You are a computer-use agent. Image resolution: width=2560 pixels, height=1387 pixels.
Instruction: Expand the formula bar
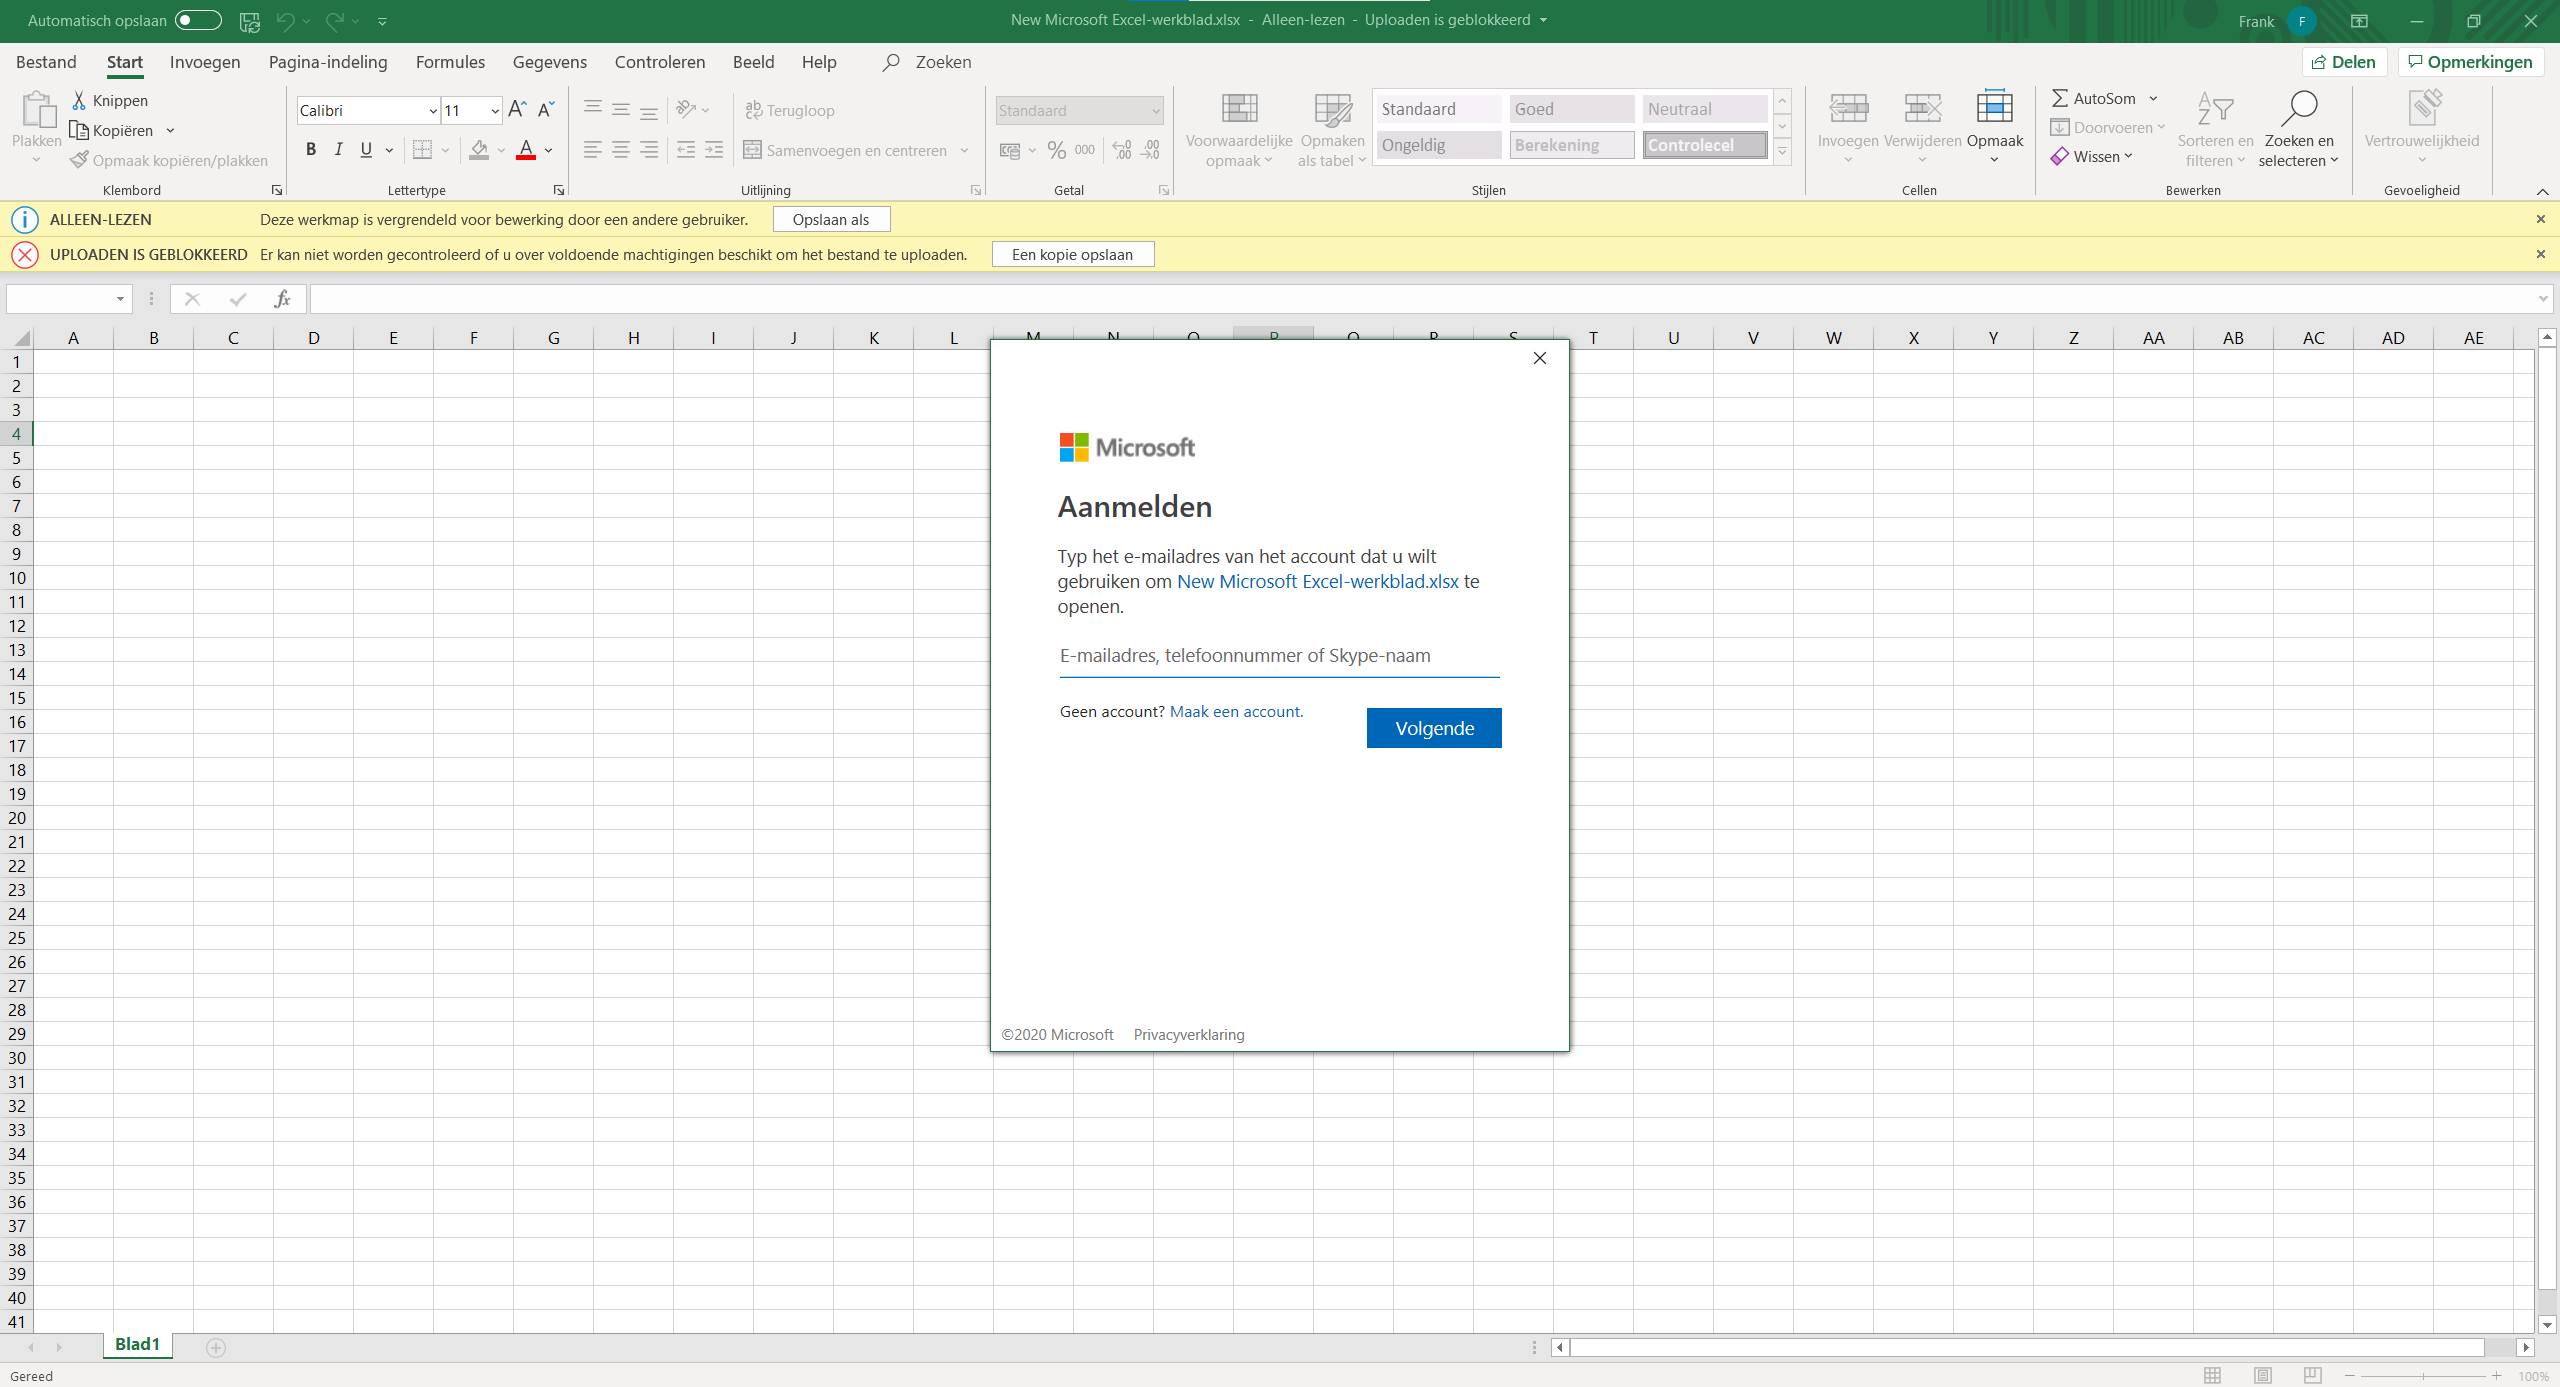click(2543, 298)
